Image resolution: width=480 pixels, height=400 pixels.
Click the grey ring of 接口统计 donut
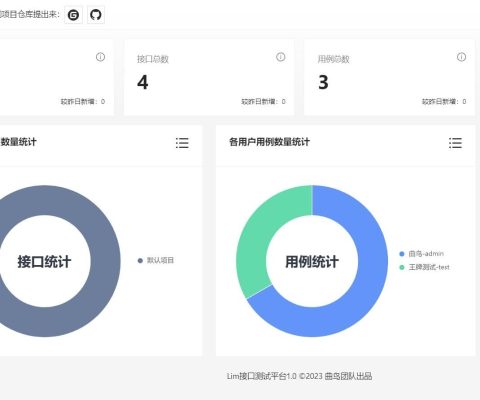[105, 261]
